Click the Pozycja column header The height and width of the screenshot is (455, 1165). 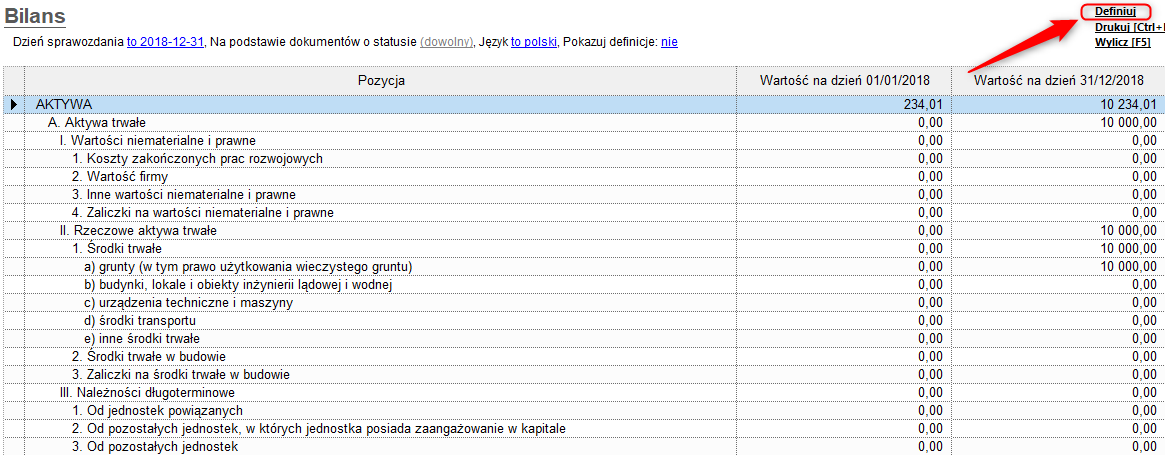tap(380, 80)
